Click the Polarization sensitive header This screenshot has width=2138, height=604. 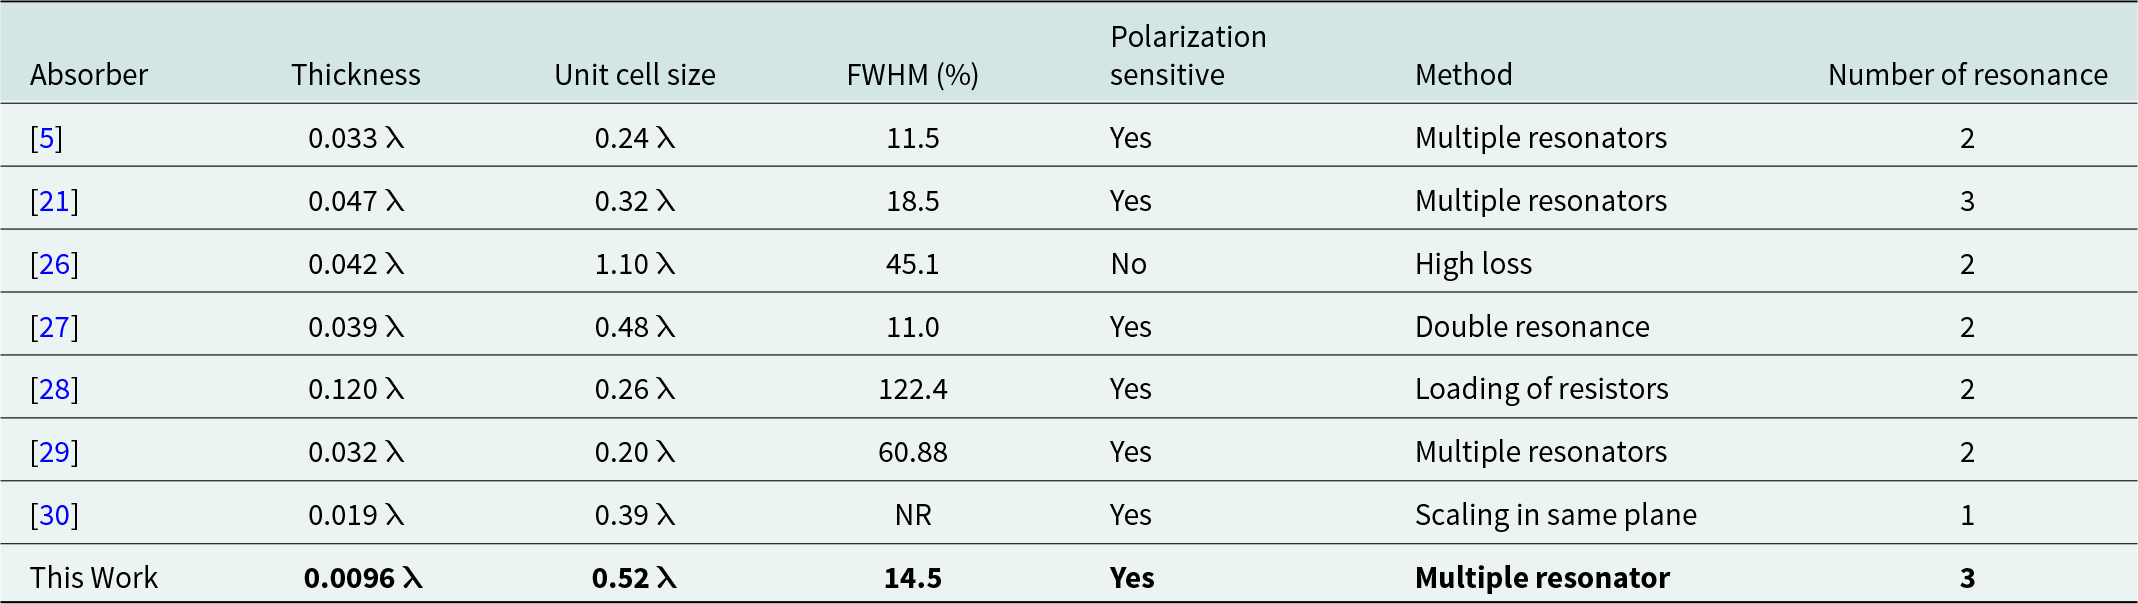[x=1188, y=56]
